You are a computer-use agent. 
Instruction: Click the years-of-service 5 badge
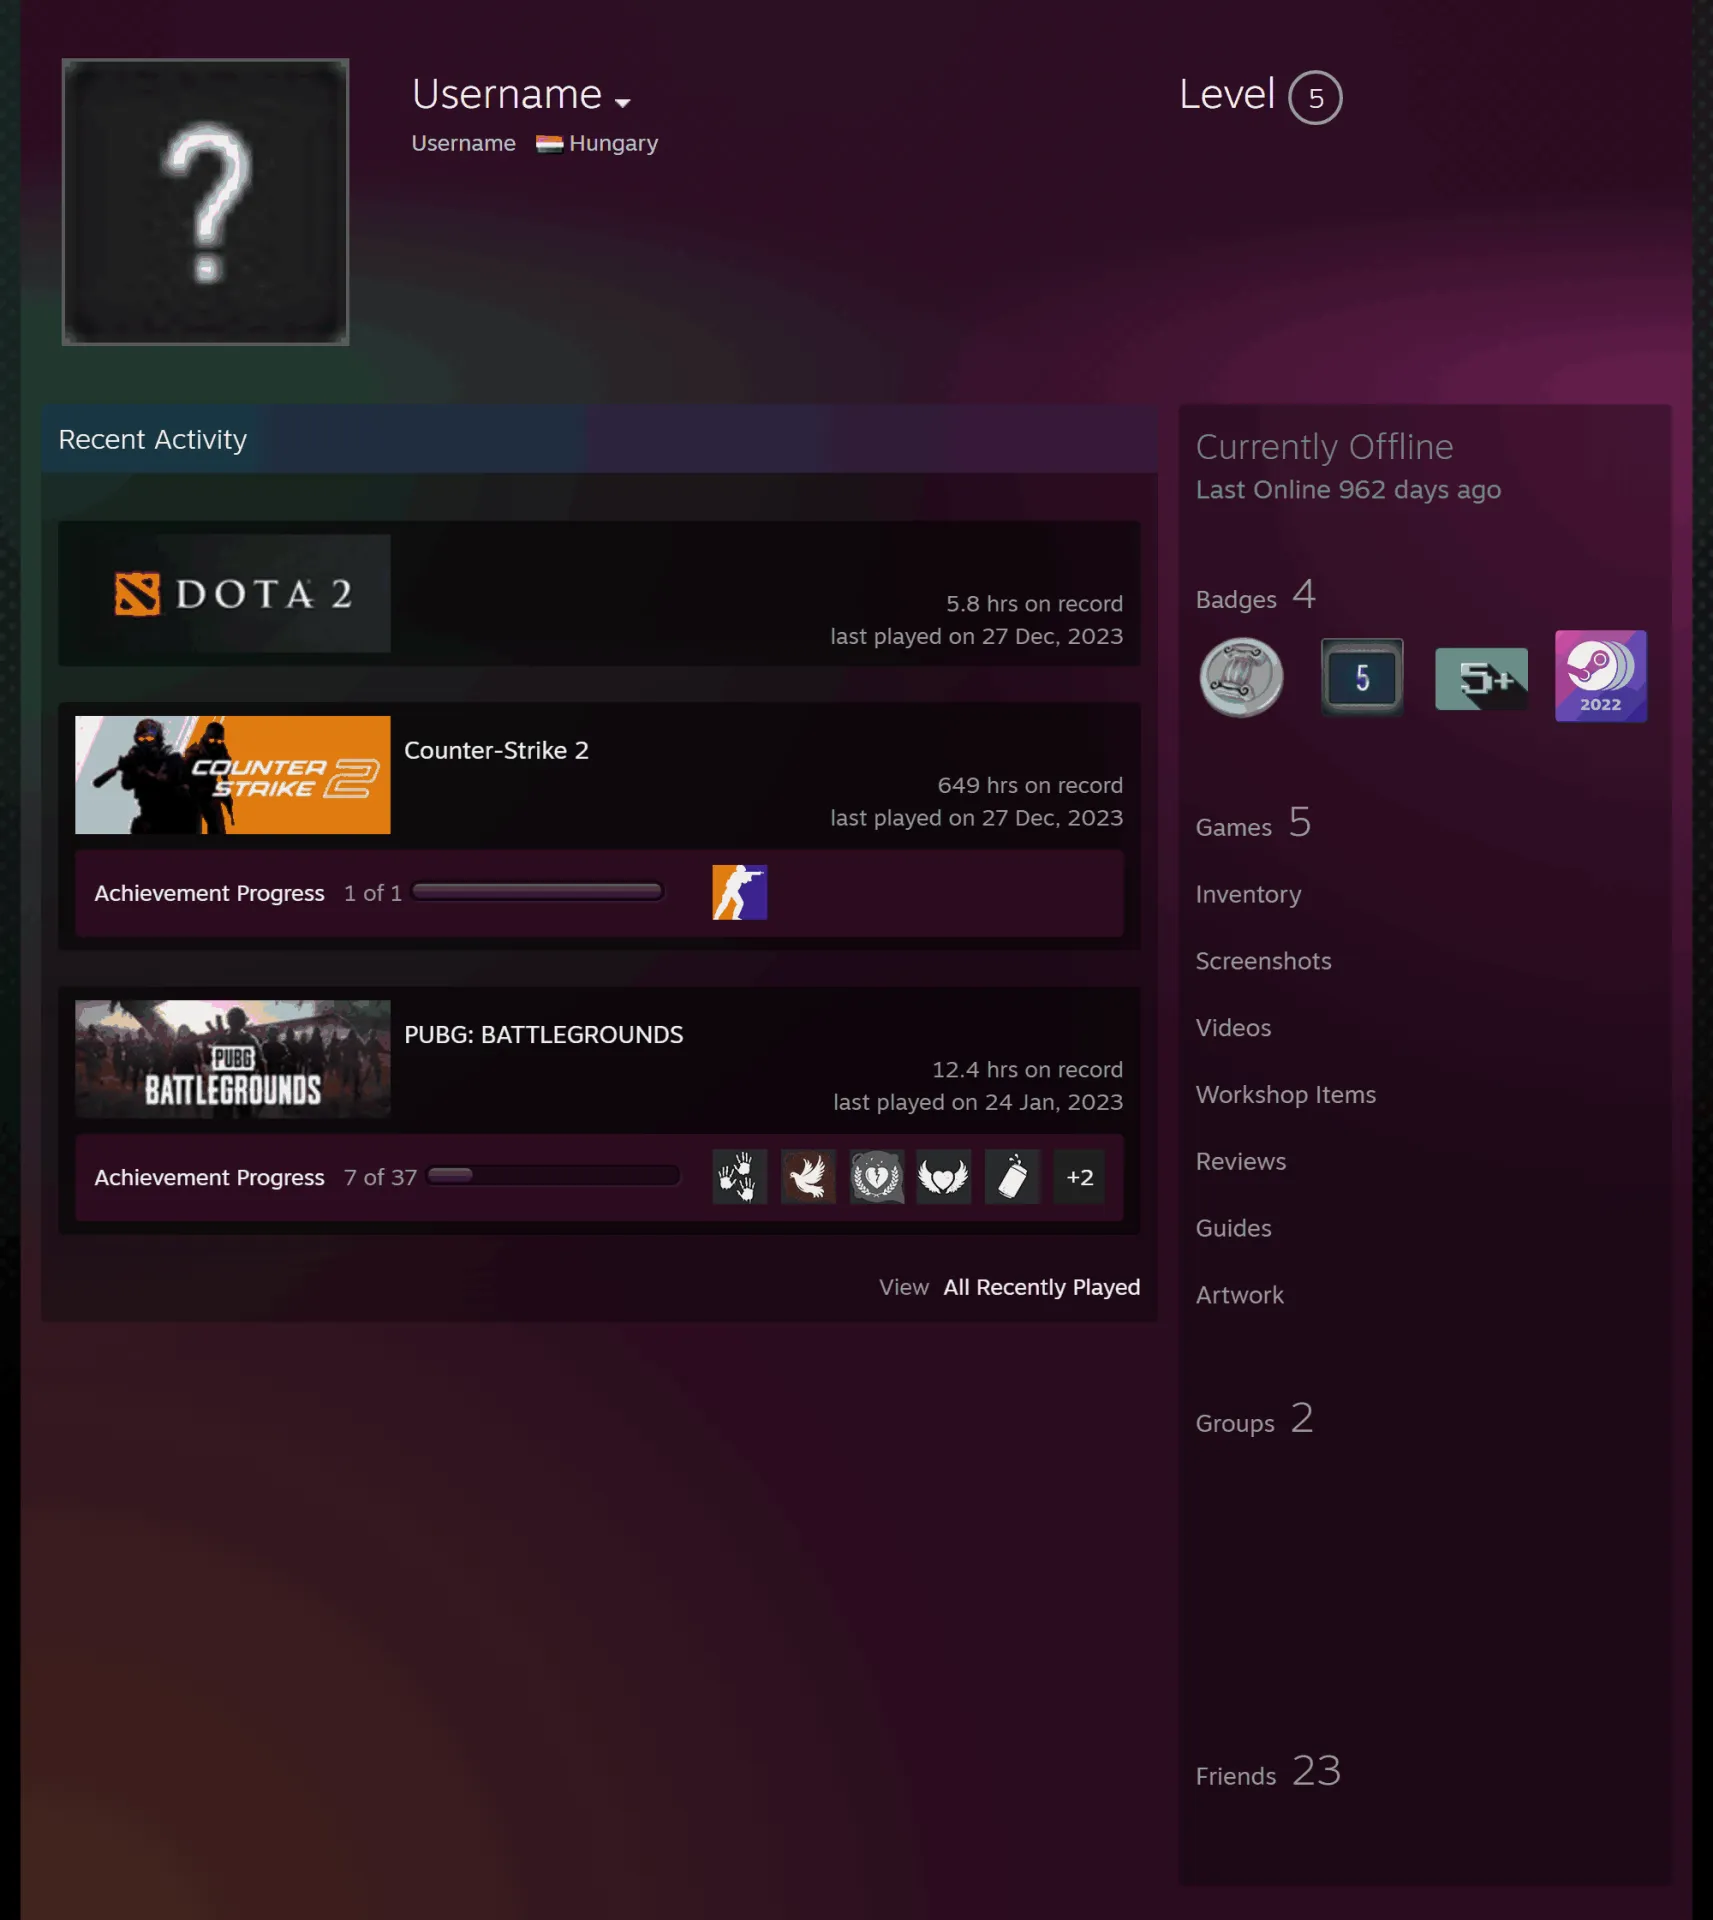click(x=1362, y=677)
